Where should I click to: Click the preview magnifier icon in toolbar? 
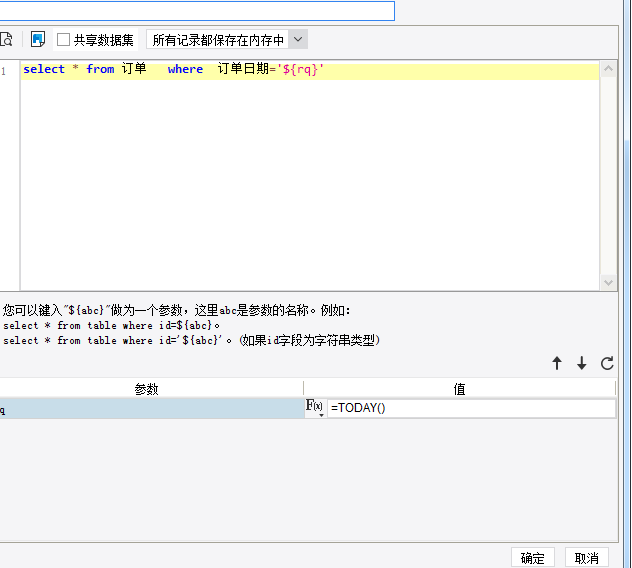click(6, 40)
